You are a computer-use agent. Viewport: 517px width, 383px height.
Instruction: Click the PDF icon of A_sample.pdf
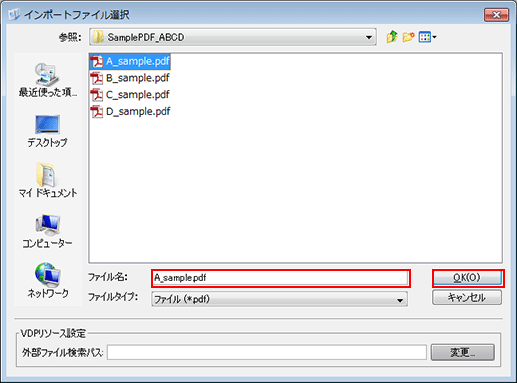point(97,62)
